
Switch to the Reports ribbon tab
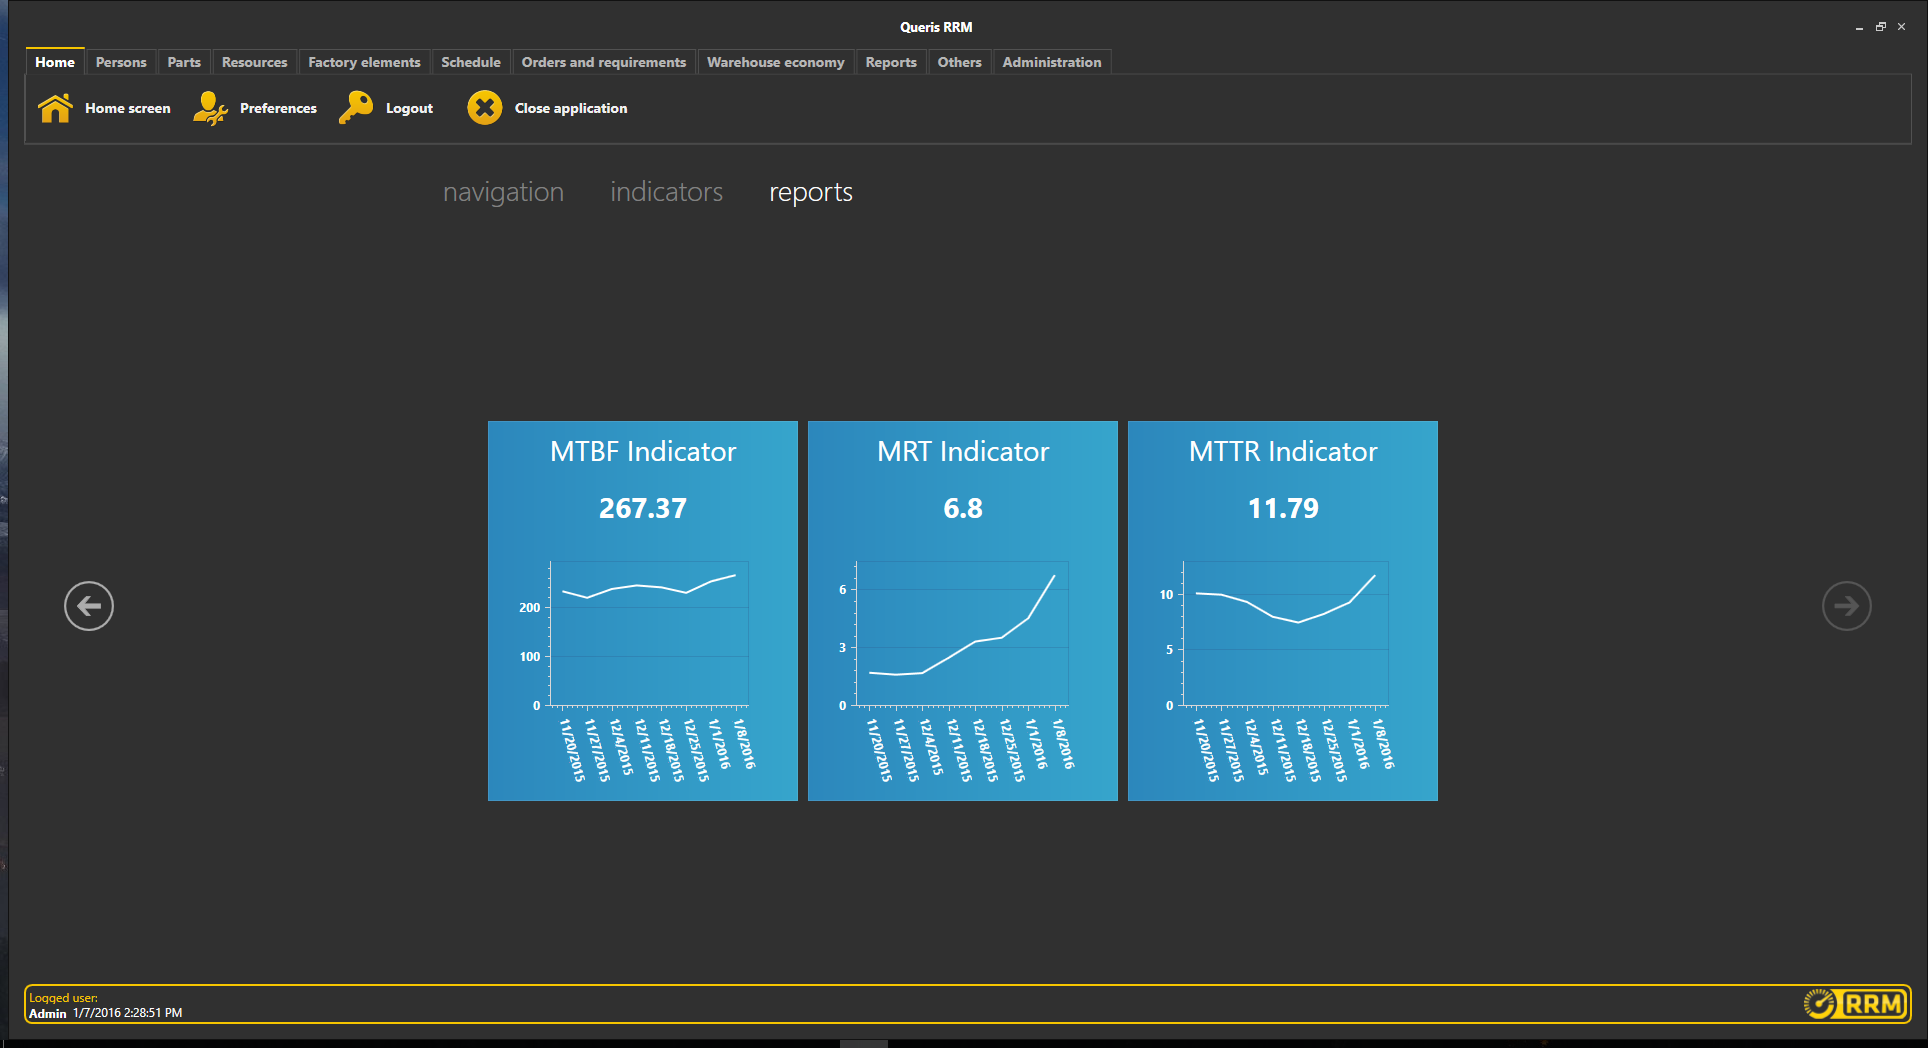(x=890, y=62)
